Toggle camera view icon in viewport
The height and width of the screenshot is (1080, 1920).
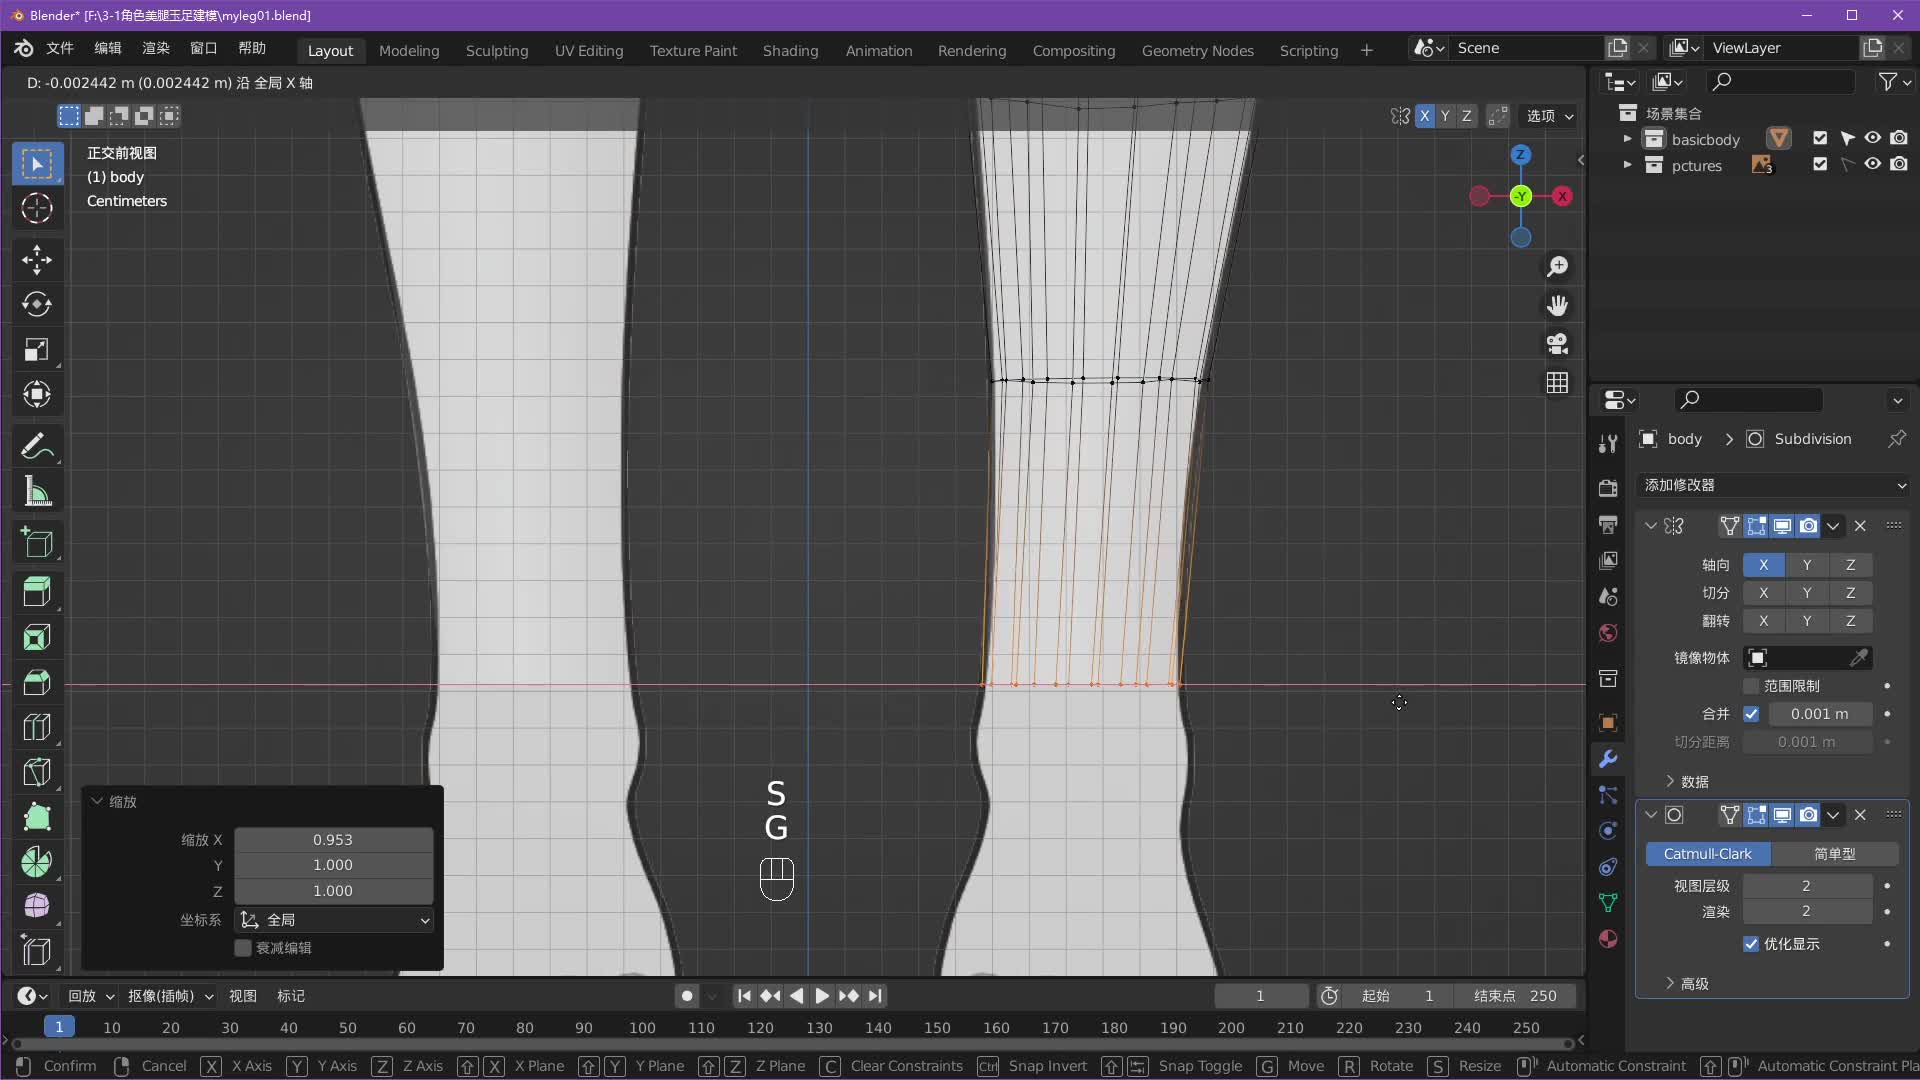[x=1557, y=344]
